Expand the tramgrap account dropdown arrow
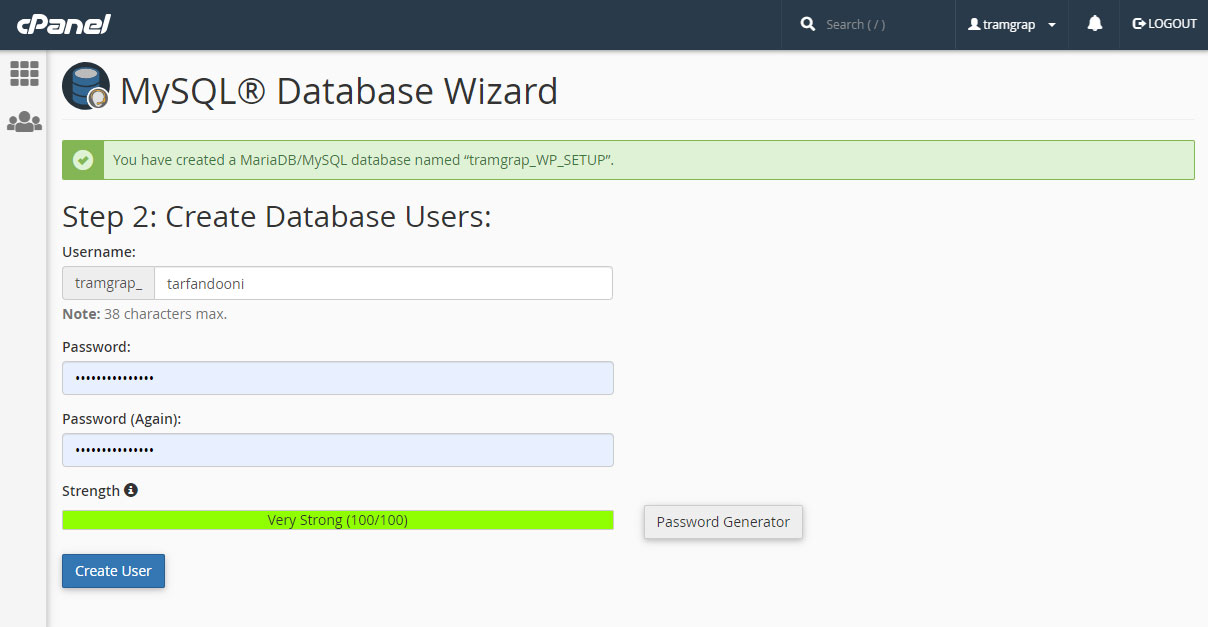The width and height of the screenshot is (1208, 627). pyautogui.click(x=1052, y=25)
